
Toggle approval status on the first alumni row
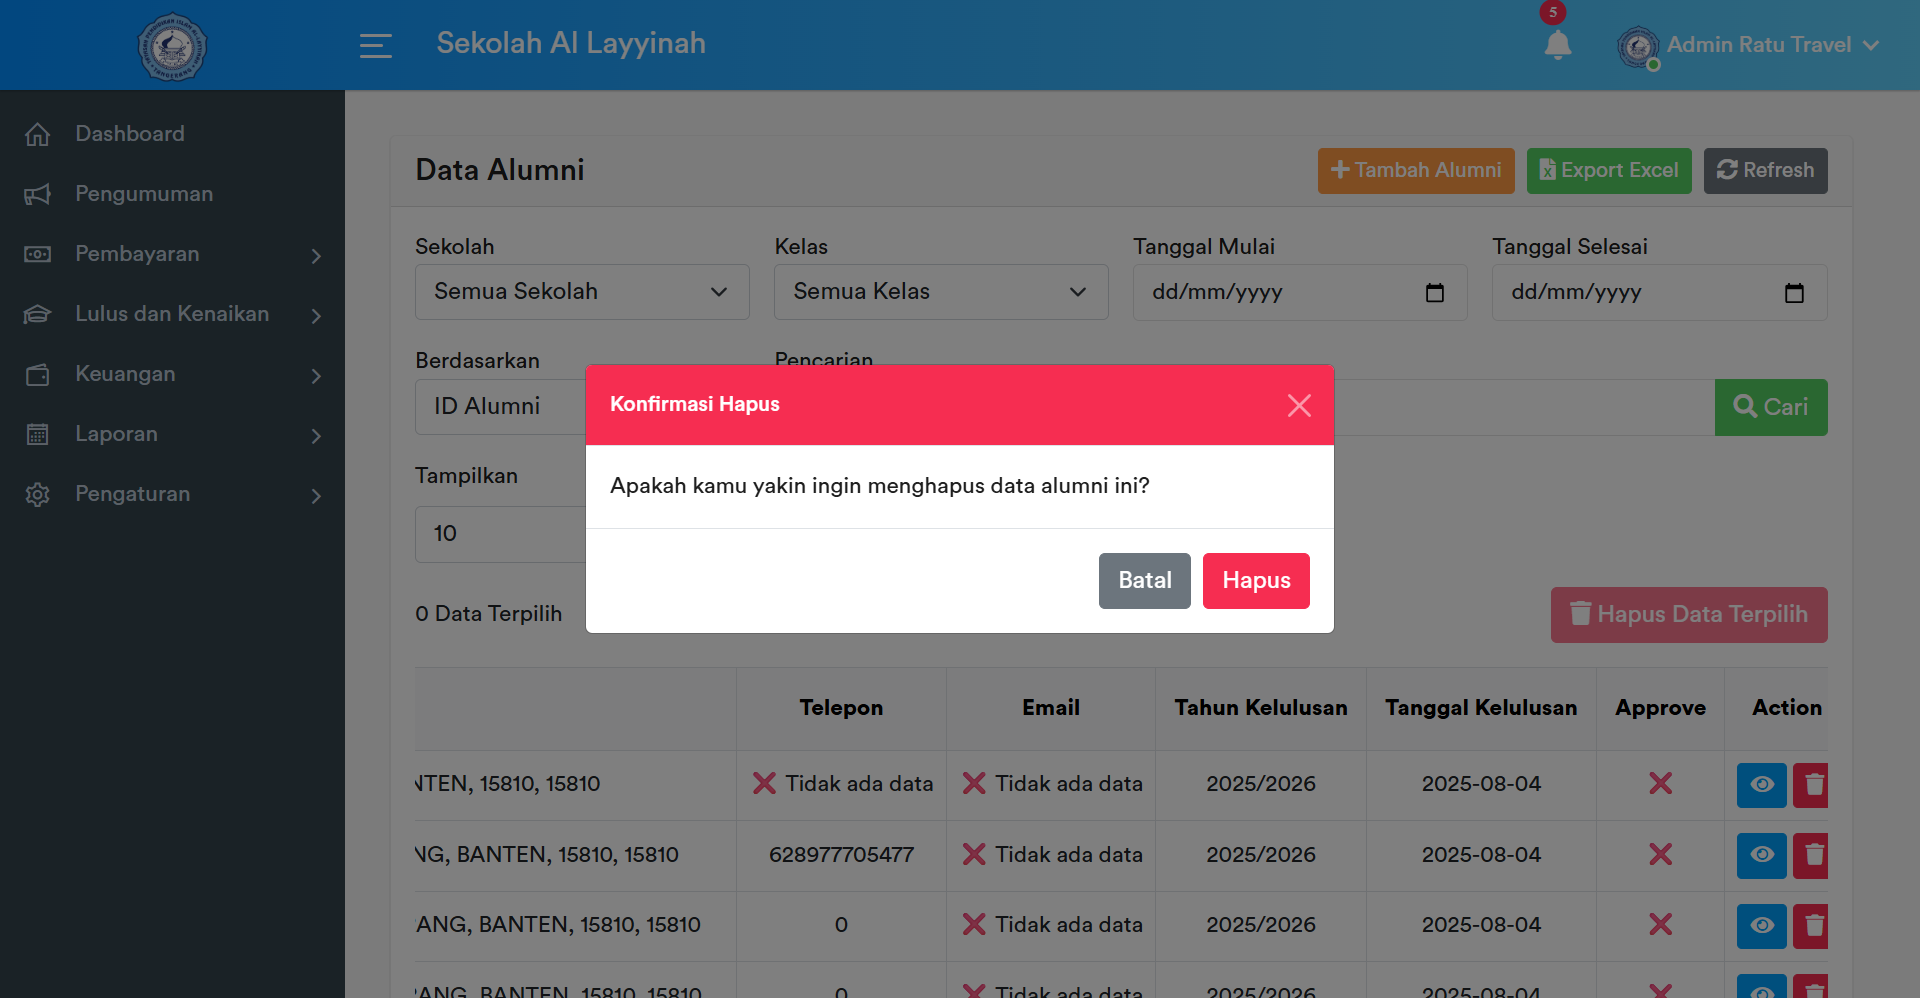point(1660,784)
